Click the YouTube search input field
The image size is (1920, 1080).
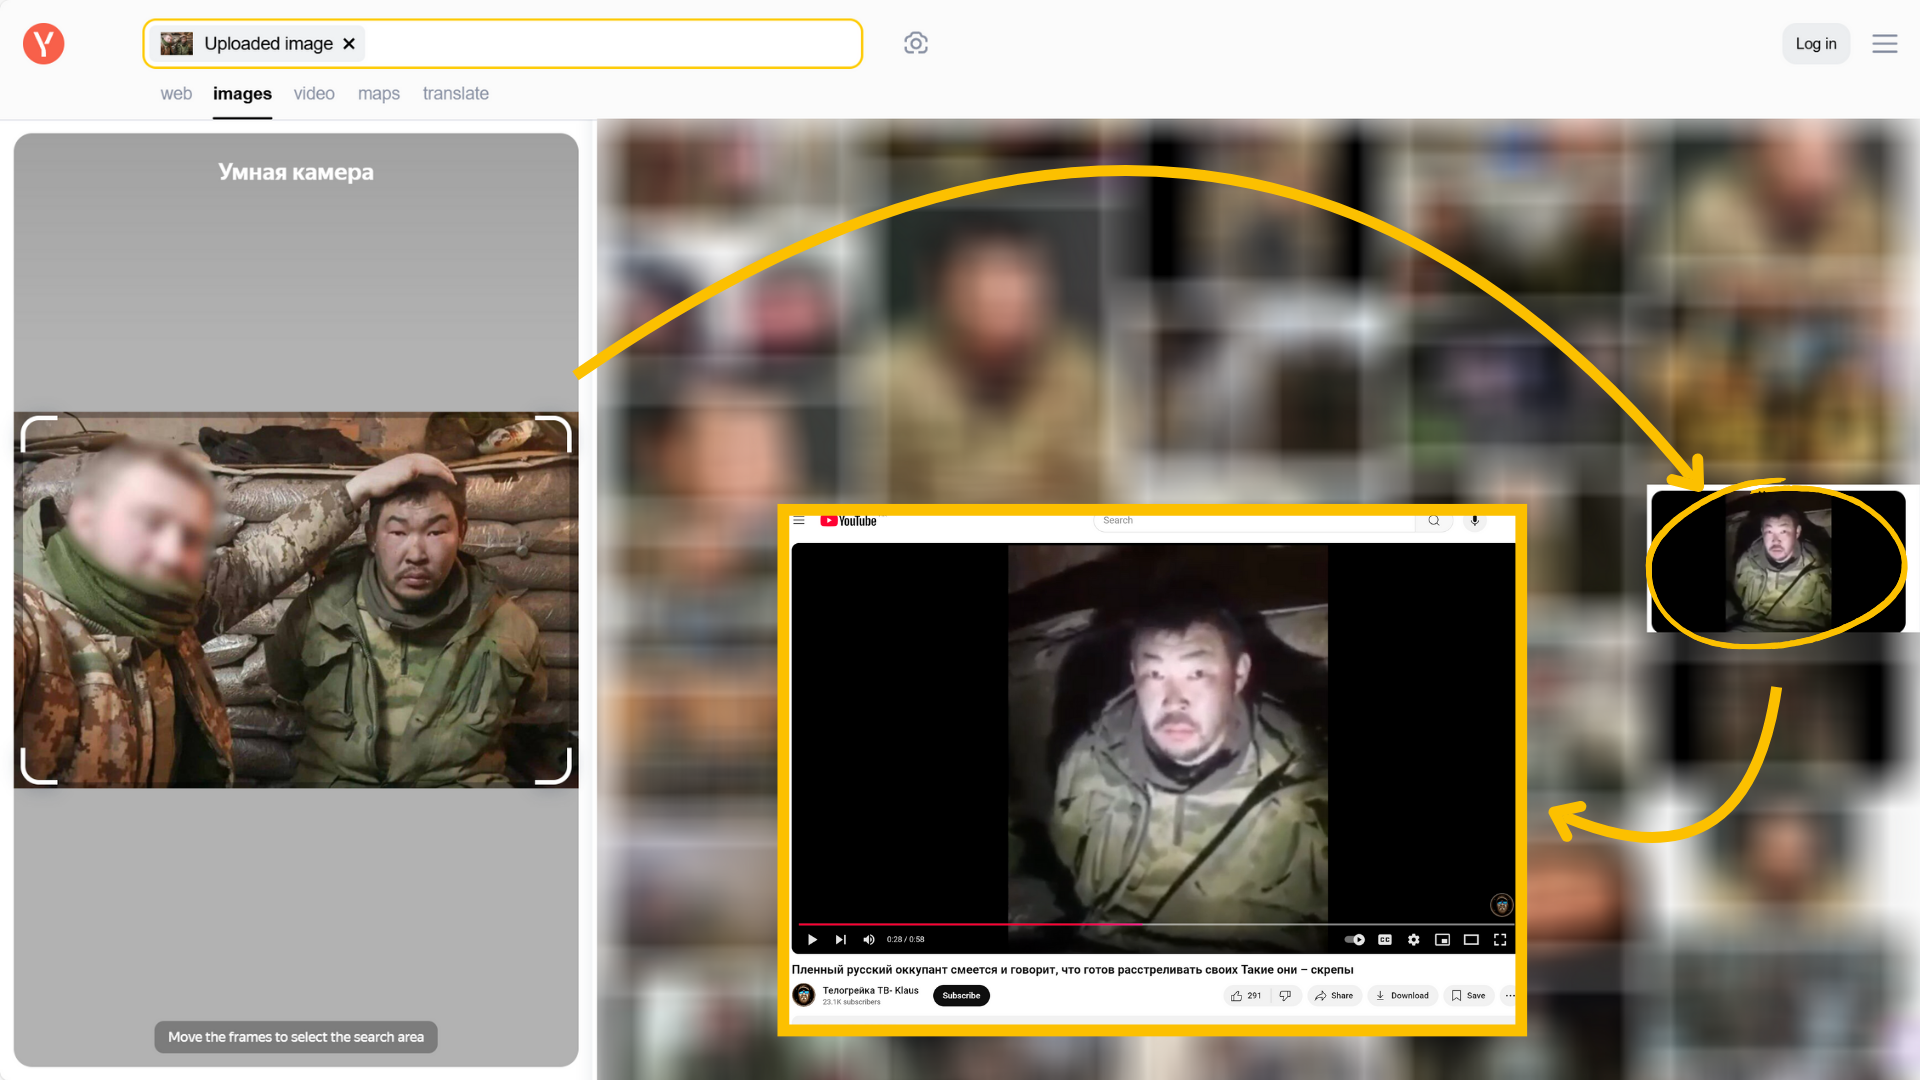(1255, 521)
